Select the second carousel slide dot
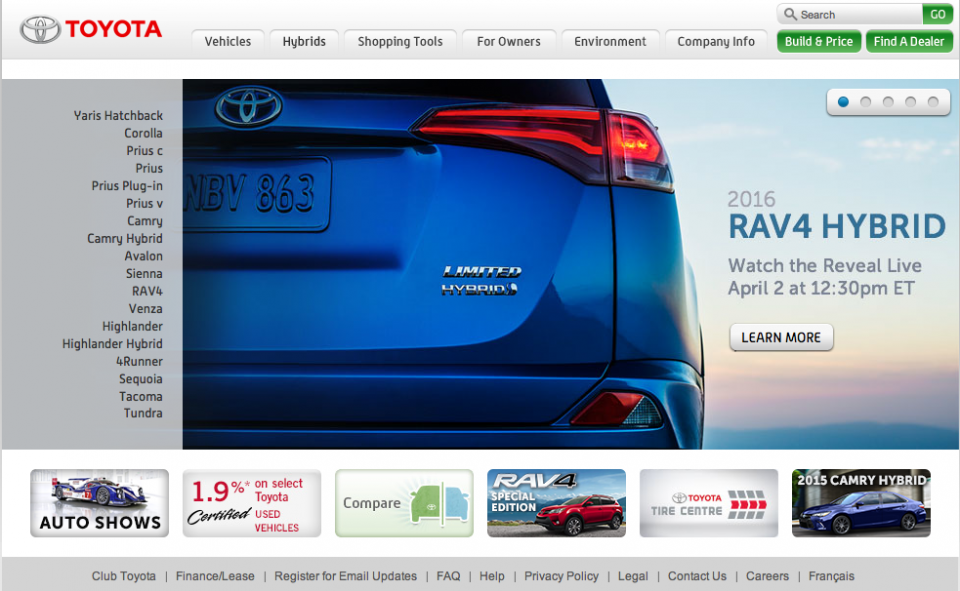Screen dimensions: 960x591 [866, 102]
